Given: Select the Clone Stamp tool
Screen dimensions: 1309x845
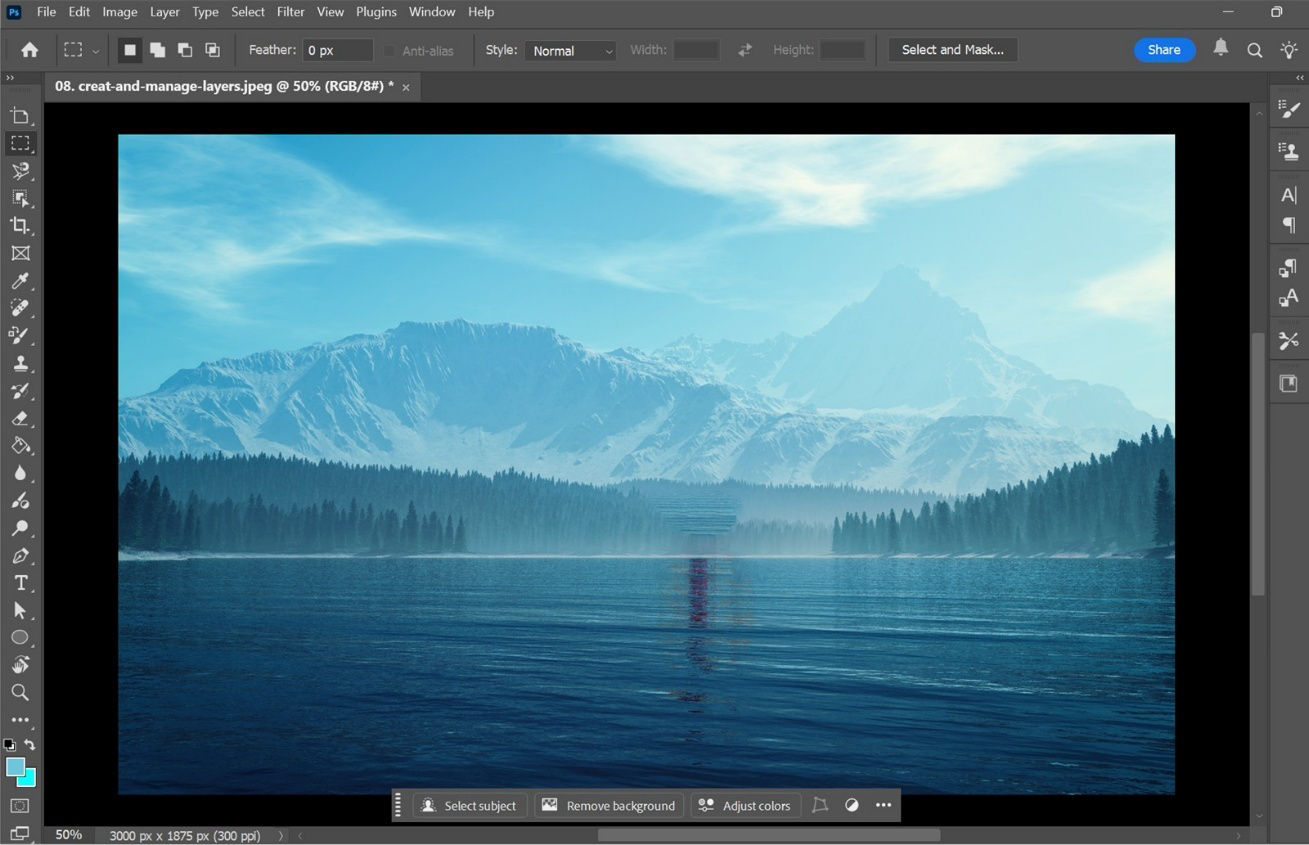Looking at the screenshot, I should coord(20,363).
